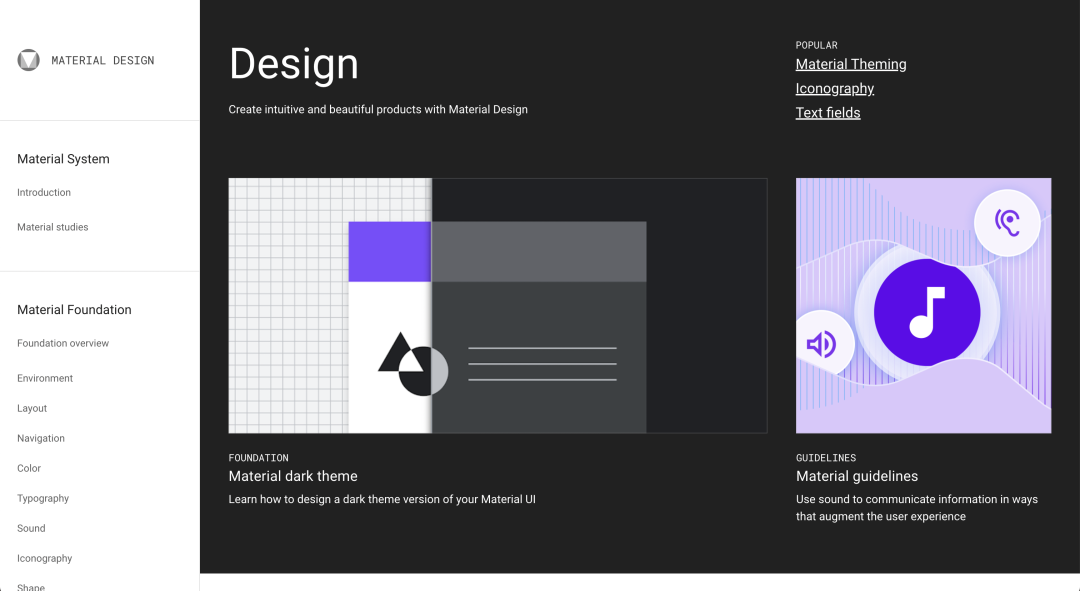Viewport: 1080px width, 591px height.
Task: Click the Material System section heading
Action: [63, 159]
